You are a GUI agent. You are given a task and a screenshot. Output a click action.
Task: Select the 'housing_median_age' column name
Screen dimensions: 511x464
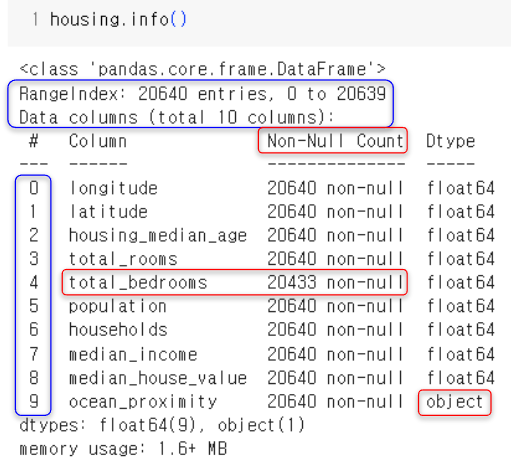(158, 236)
